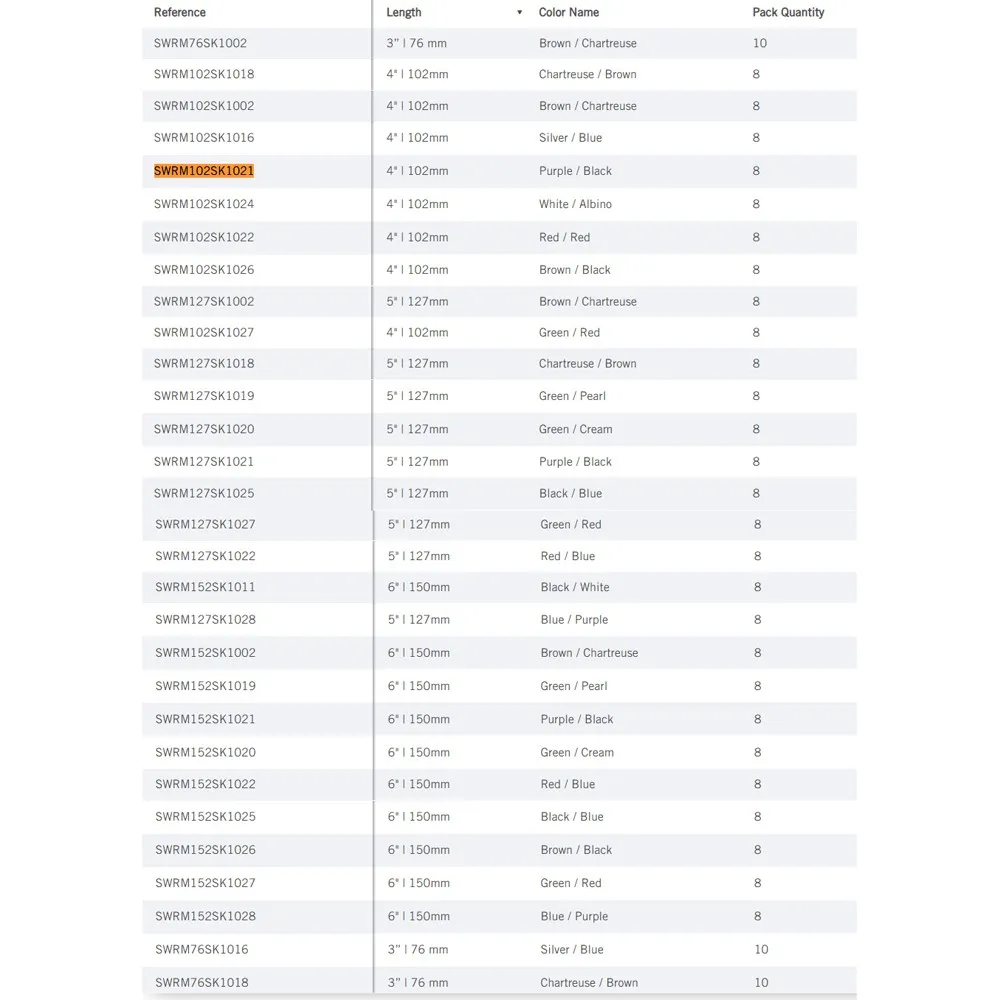Click White / Albino color name

[575, 204]
